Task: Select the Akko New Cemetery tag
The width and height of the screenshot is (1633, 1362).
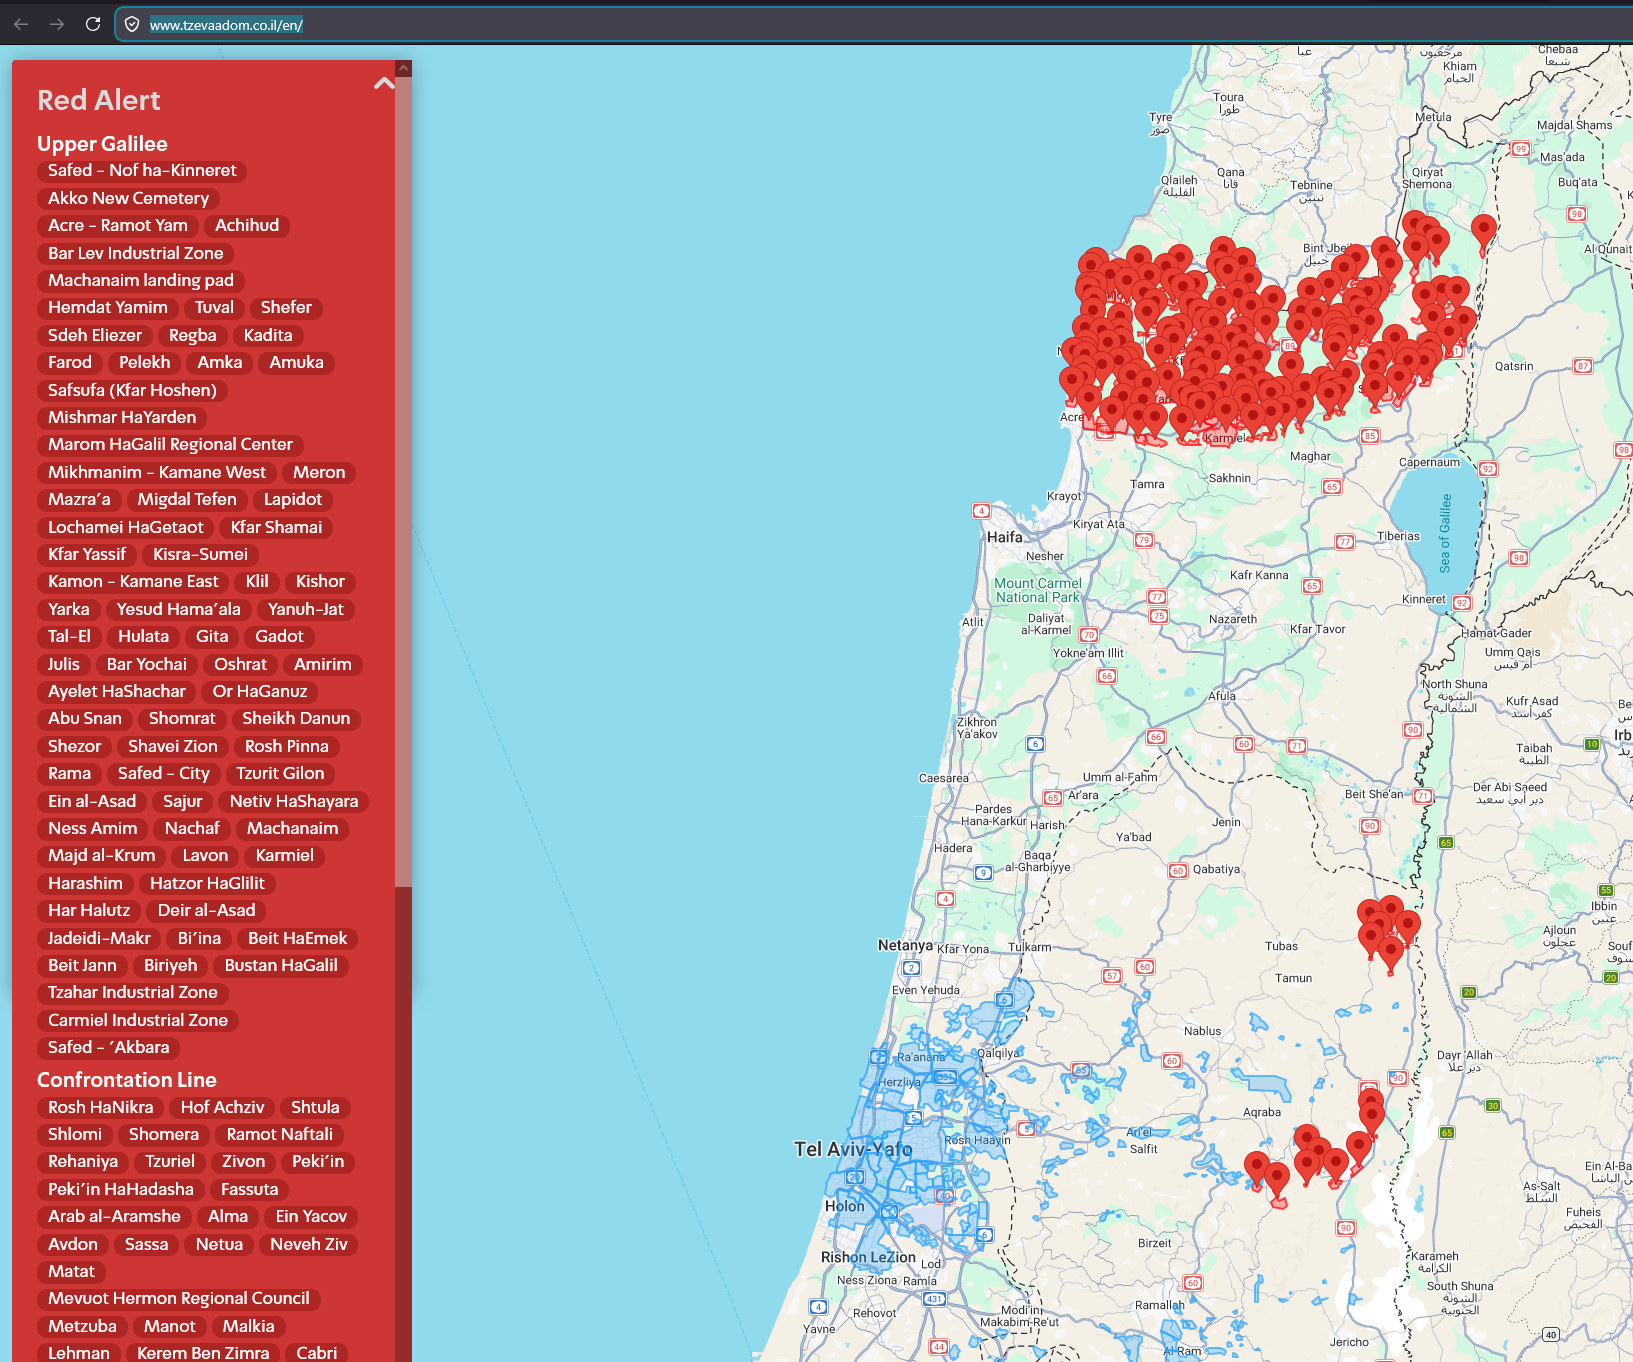Action: tap(129, 198)
